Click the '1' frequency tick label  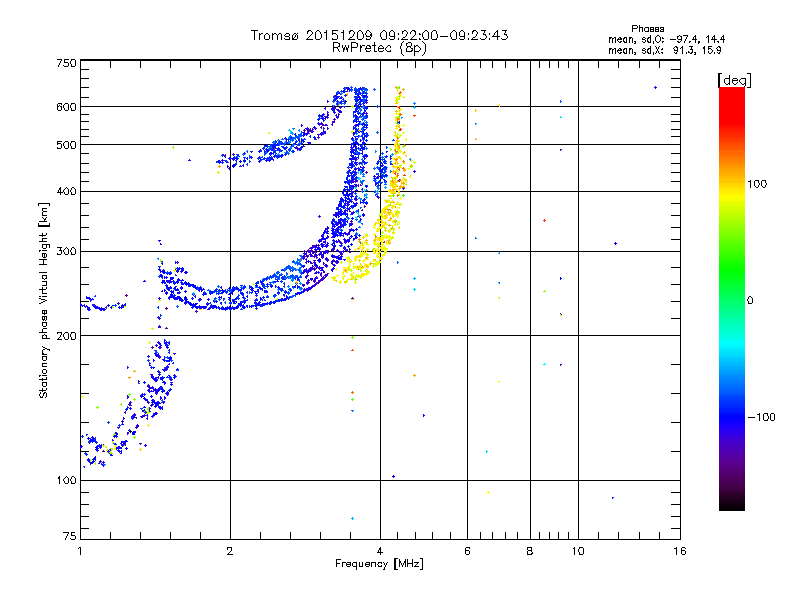coord(80,551)
